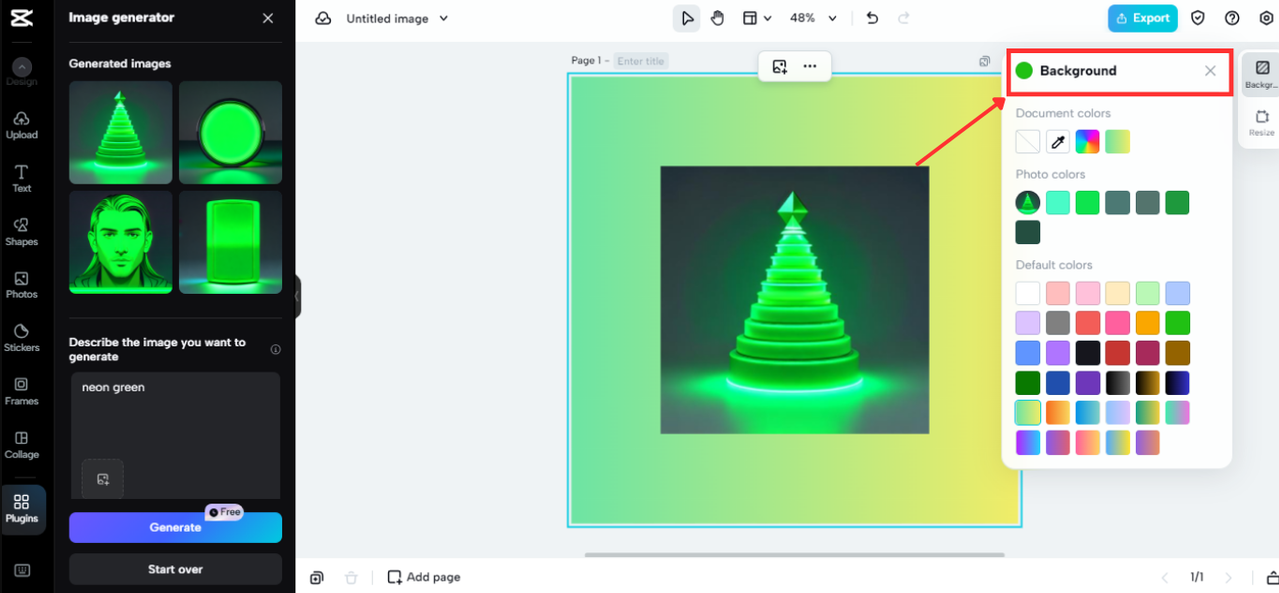This screenshot has height=593, width=1279.
Task: Open the Photos sidebar panel
Action: 22,285
